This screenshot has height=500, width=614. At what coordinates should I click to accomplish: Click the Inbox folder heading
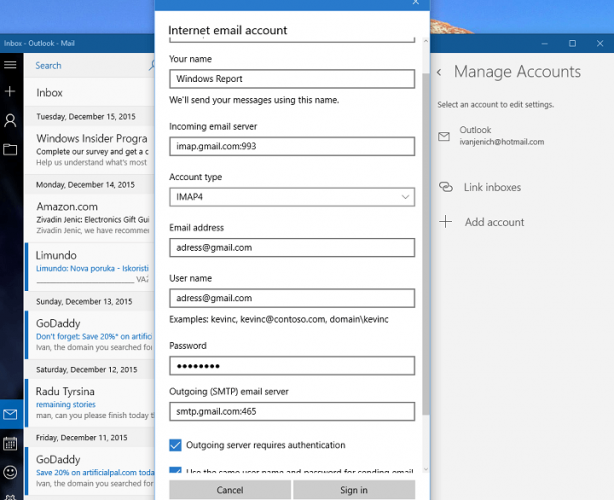click(49, 93)
